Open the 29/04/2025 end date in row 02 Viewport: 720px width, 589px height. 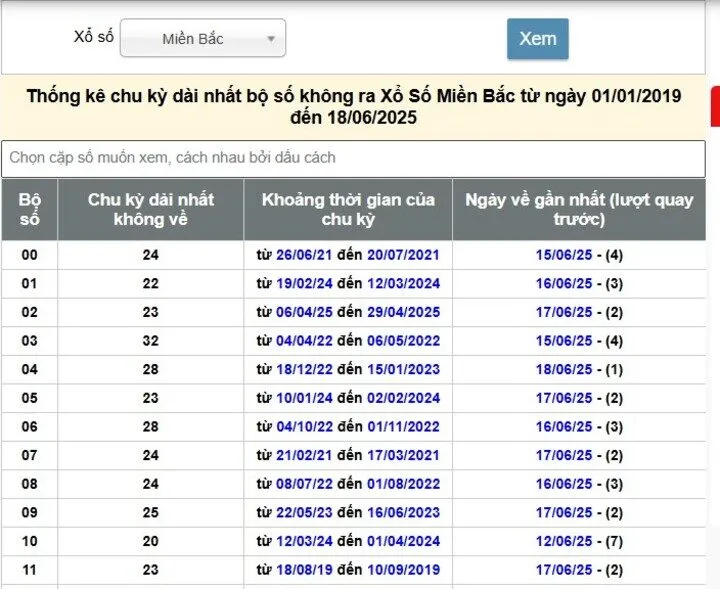point(403,312)
